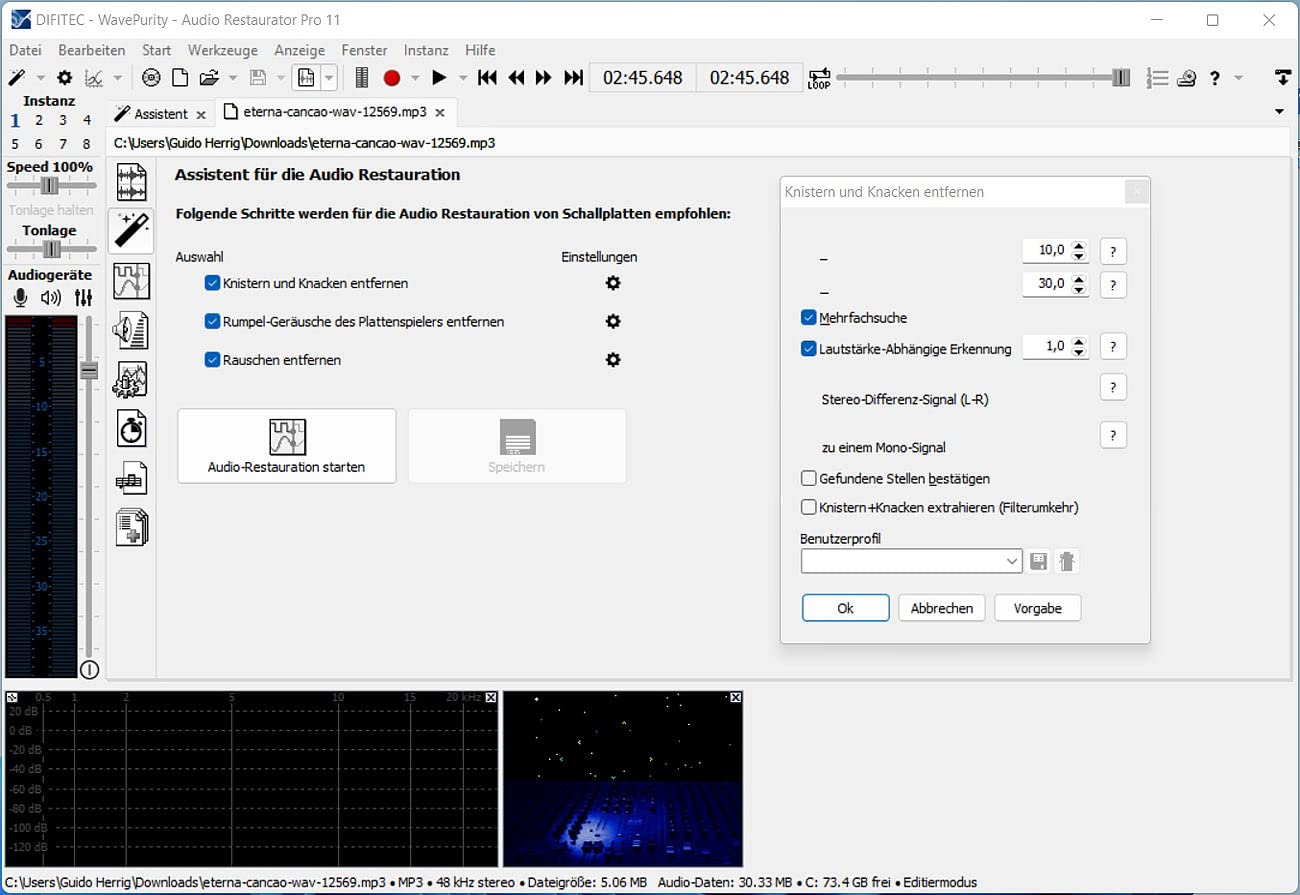
Task: Click the Speed 100% slider handle
Action: pos(49,186)
